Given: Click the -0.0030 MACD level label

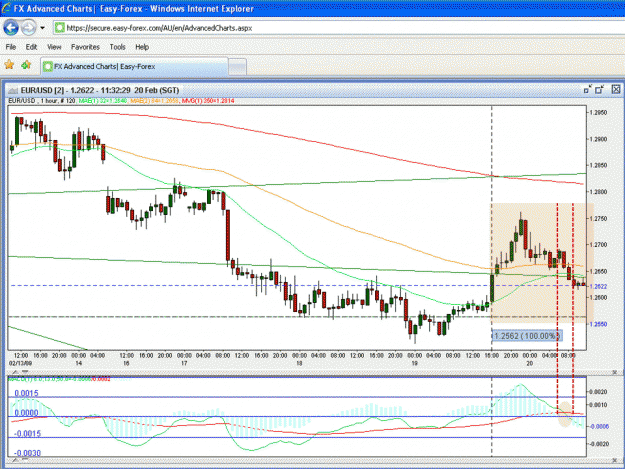Looking at the screenshot, I should pyautogui.click(x=27, y=453).
